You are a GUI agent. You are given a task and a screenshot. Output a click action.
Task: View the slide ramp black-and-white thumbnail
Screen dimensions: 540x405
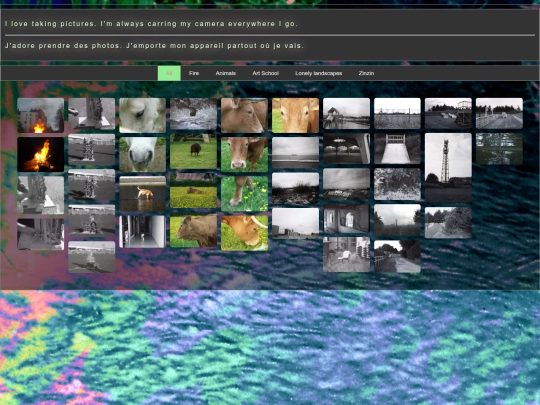(x=397, y=148)
